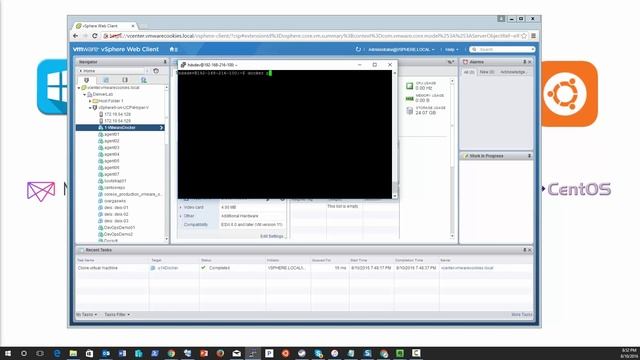Click the Edit Settings link
640x360 pixels.
273,236
